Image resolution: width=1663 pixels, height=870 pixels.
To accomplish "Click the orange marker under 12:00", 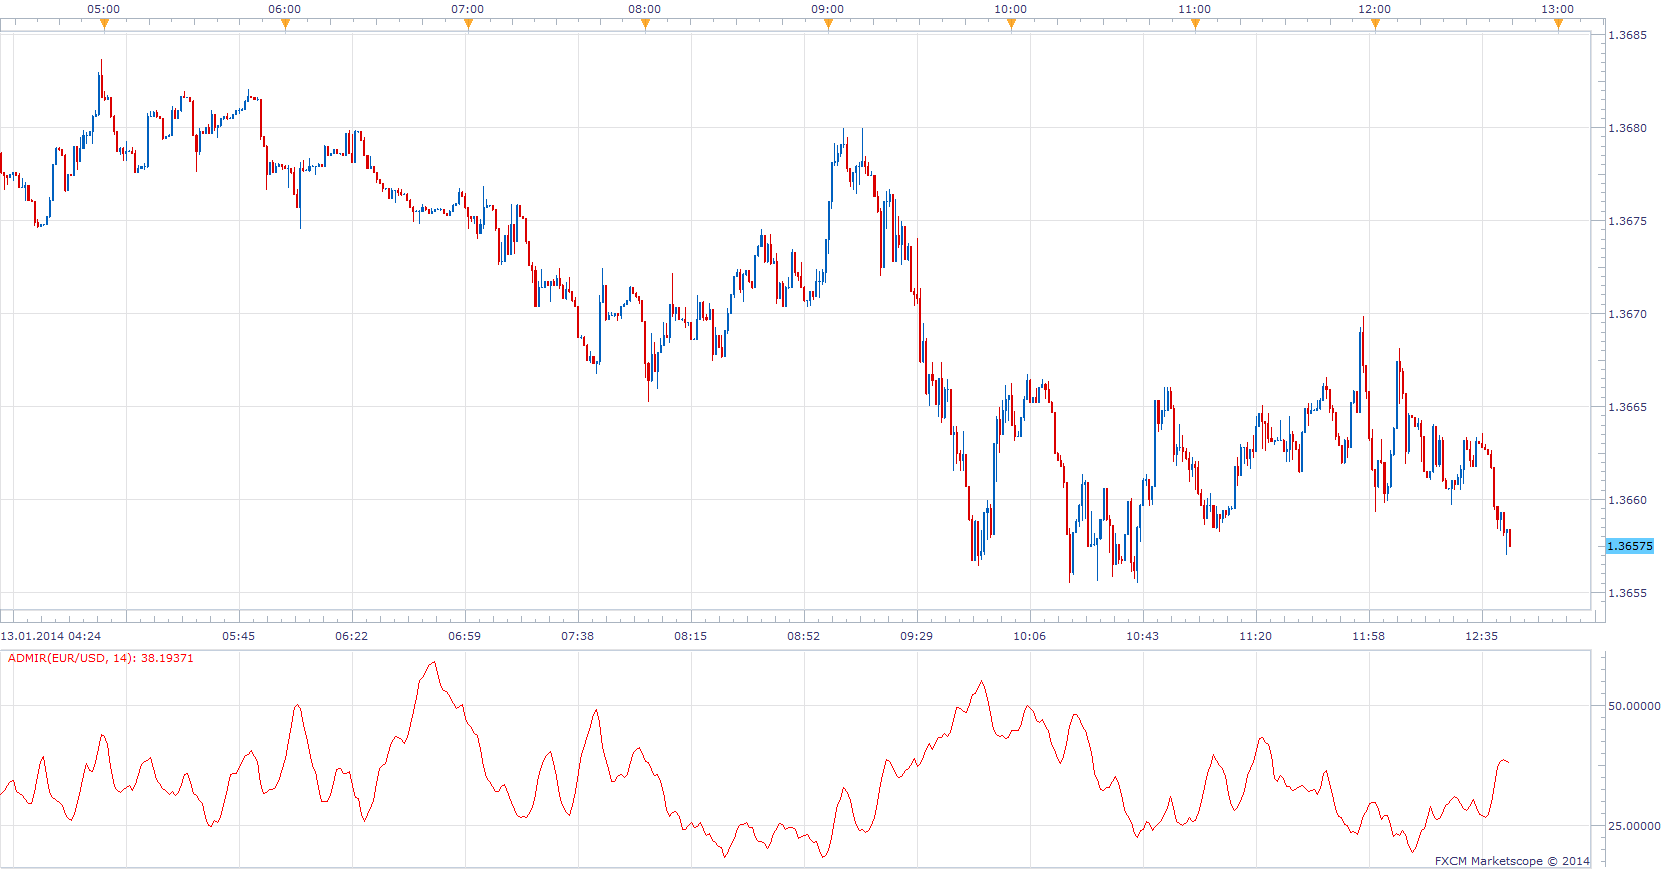I will [x=1375, y=24].
